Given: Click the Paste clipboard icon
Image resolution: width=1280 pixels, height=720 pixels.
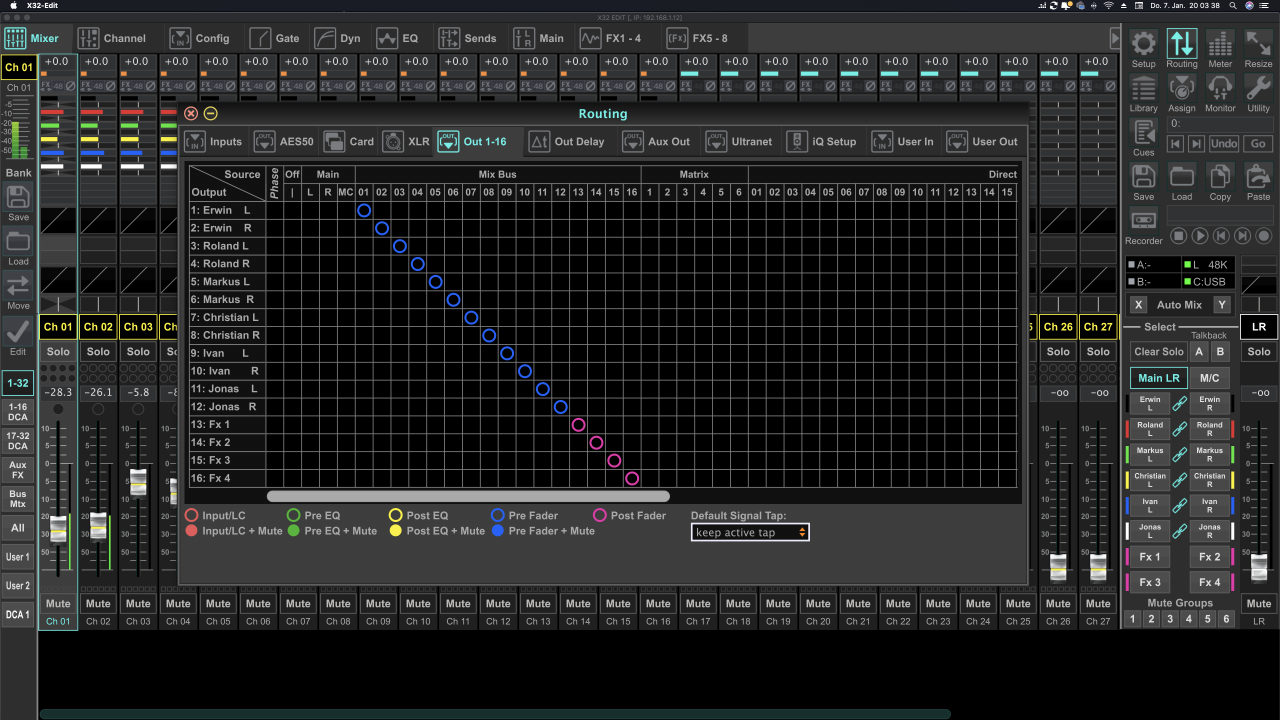Looking at the screenshot, I should tap(1258, 182).
